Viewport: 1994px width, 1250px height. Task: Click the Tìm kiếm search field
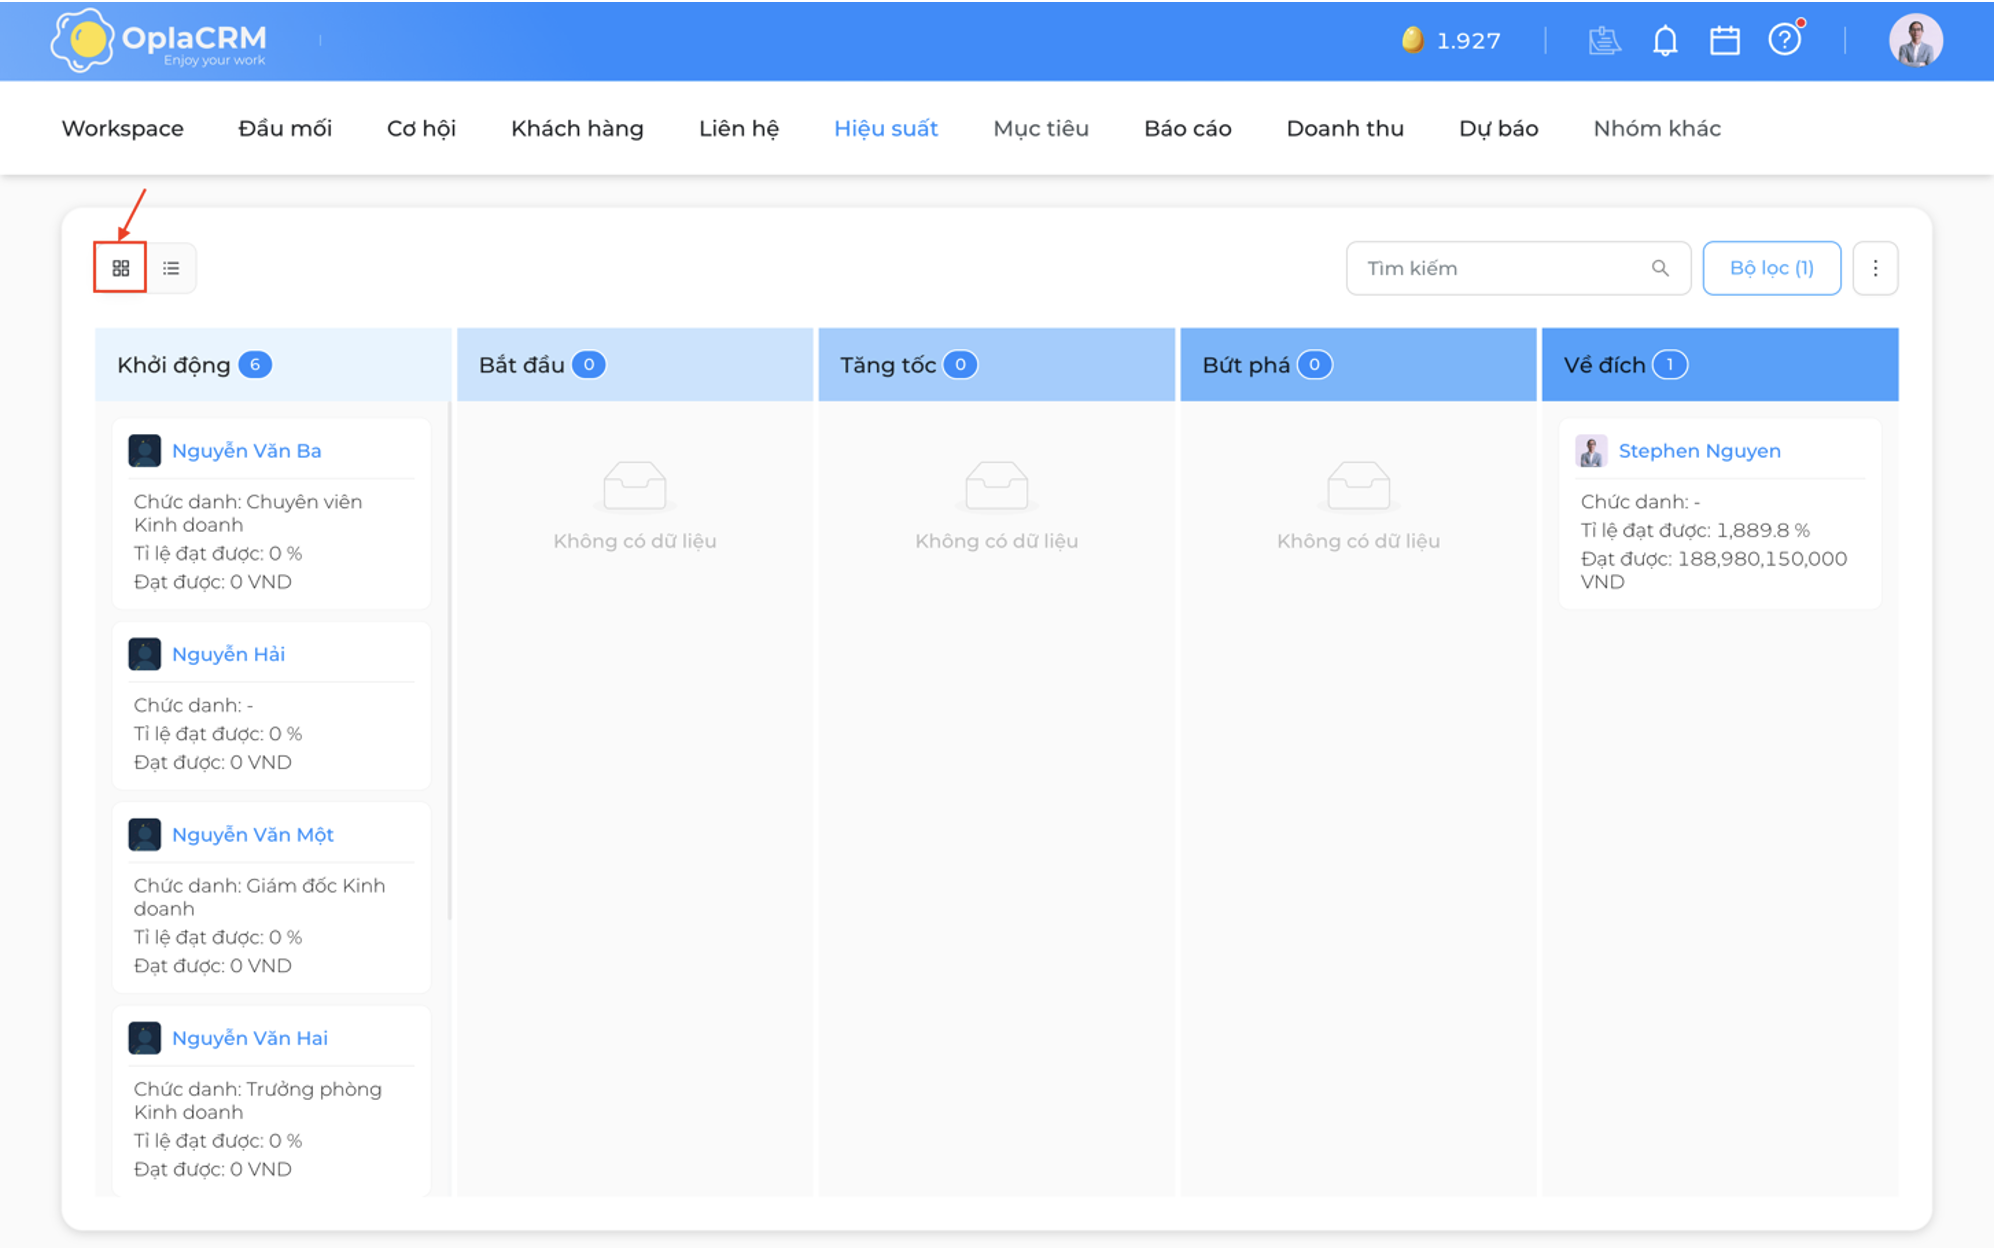point(1518,268)
